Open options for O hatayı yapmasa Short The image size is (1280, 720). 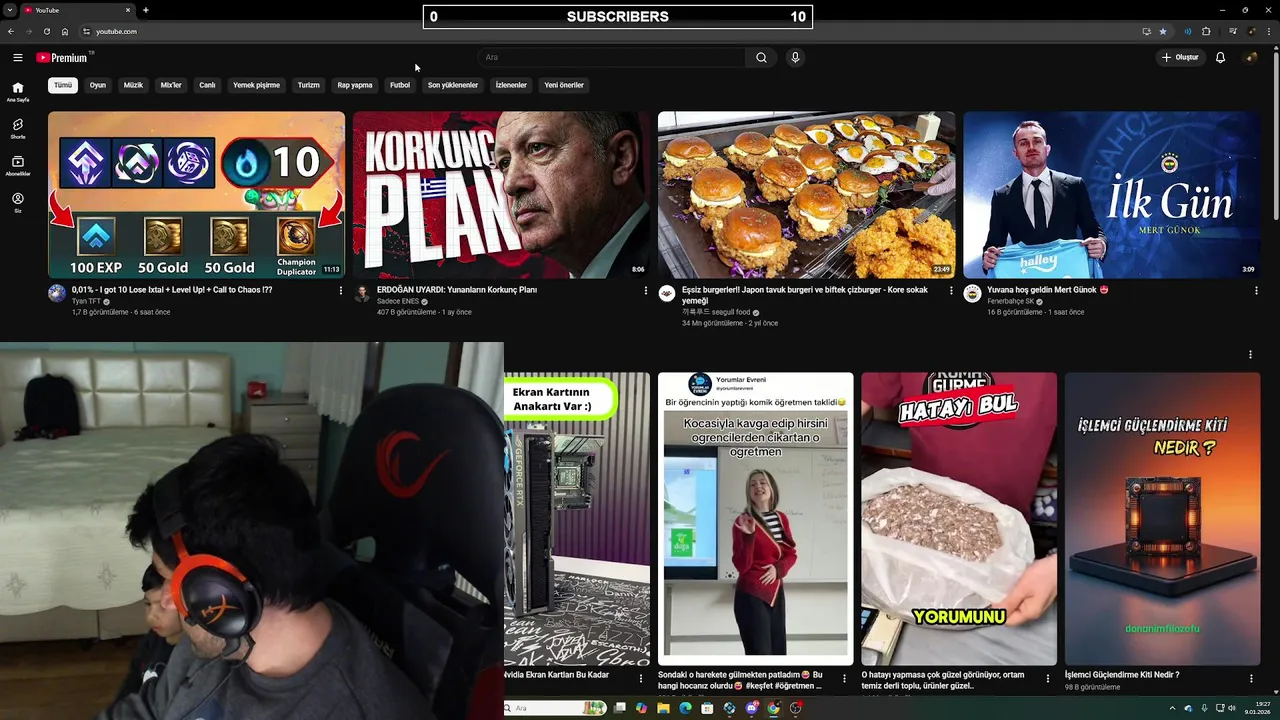[1048, 679]
